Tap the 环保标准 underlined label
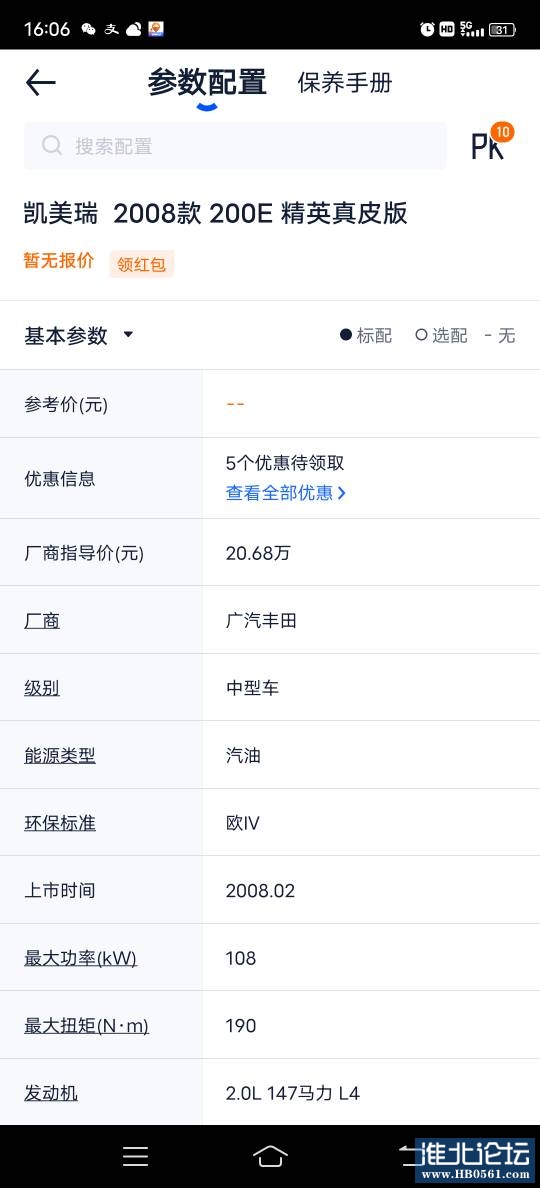Viewport: 540px width, 1188px height. (x=60, y=823)
